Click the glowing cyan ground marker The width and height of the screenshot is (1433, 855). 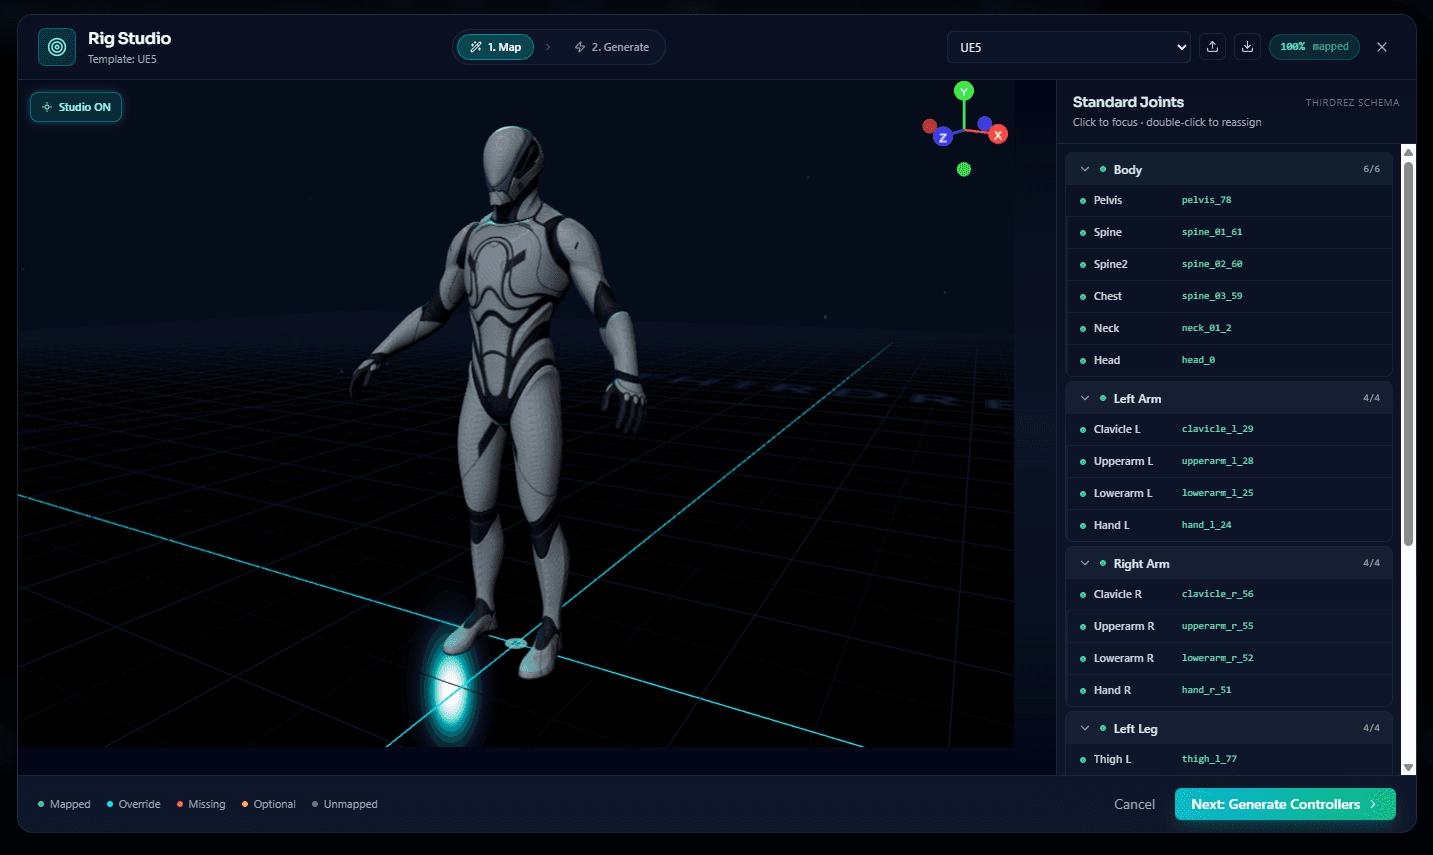pyautogui.click(x=451, y=688)
